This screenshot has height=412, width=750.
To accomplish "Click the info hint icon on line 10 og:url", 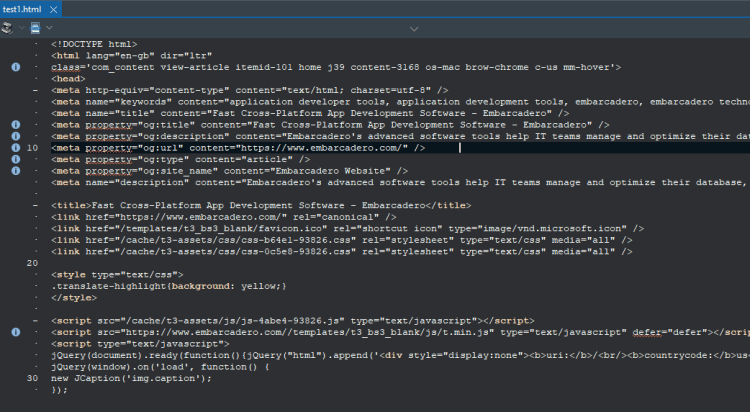I will click(16, 148).
